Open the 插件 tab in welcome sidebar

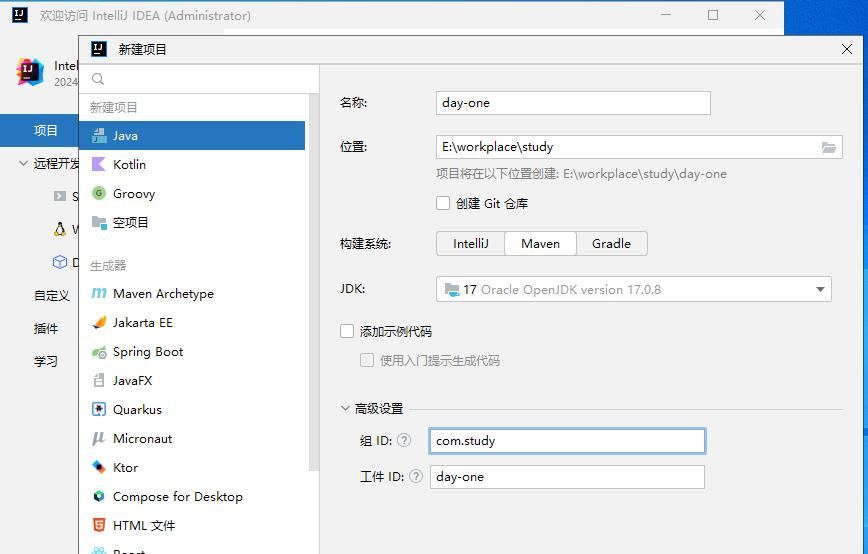46,328
